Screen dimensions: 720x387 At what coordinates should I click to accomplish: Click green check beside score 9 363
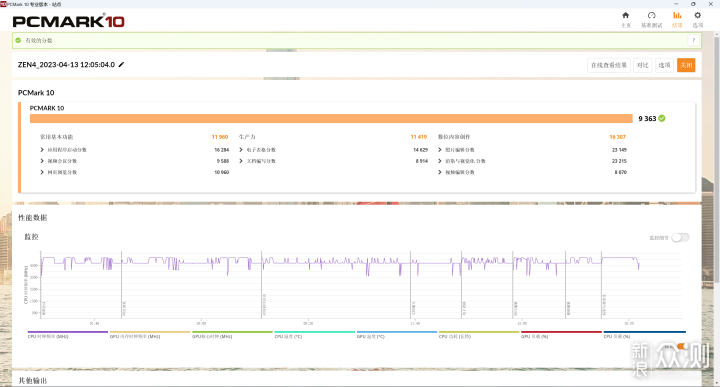point(662,118)
